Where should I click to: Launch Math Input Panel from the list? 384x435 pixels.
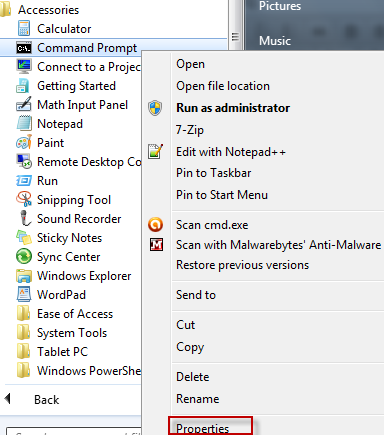tap(82, 105)
